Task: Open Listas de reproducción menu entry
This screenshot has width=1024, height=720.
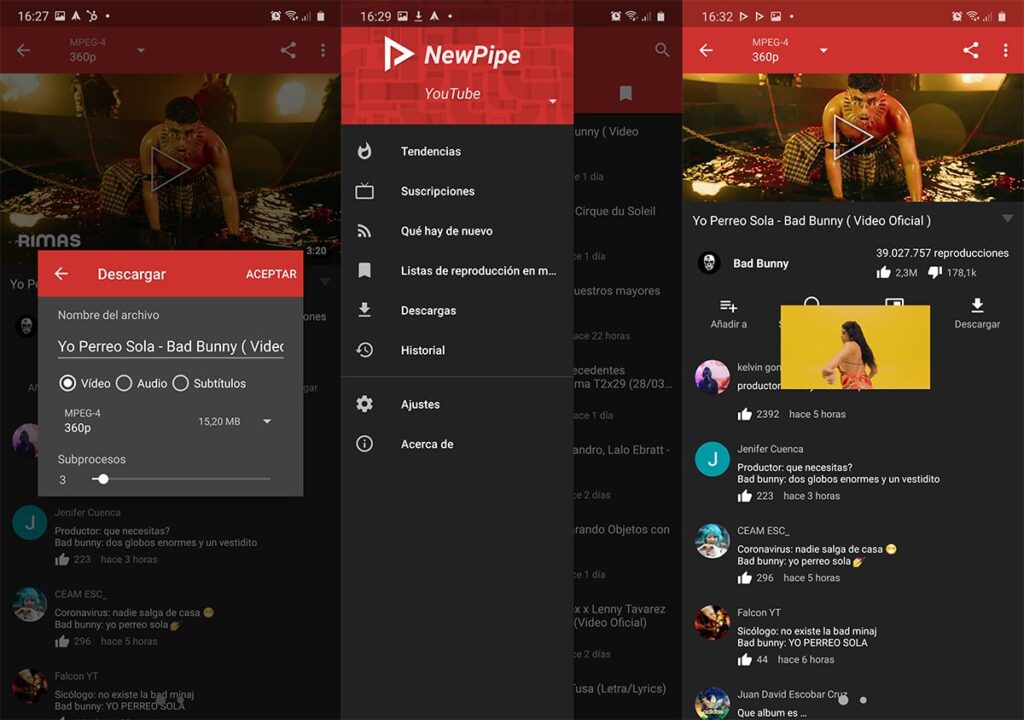Action: coord(477,271)
